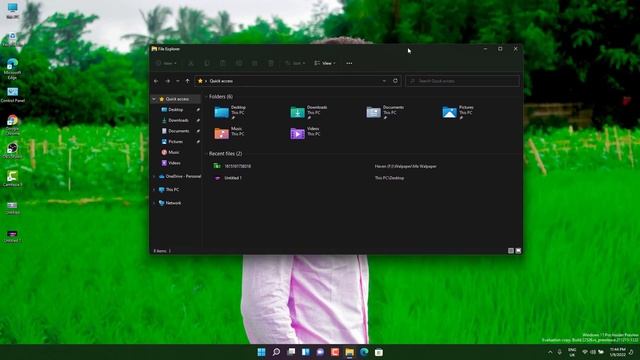The image size is (640, 360).
Task: Select Pictures in the navigation pane
Action: (x=176, y=141)
